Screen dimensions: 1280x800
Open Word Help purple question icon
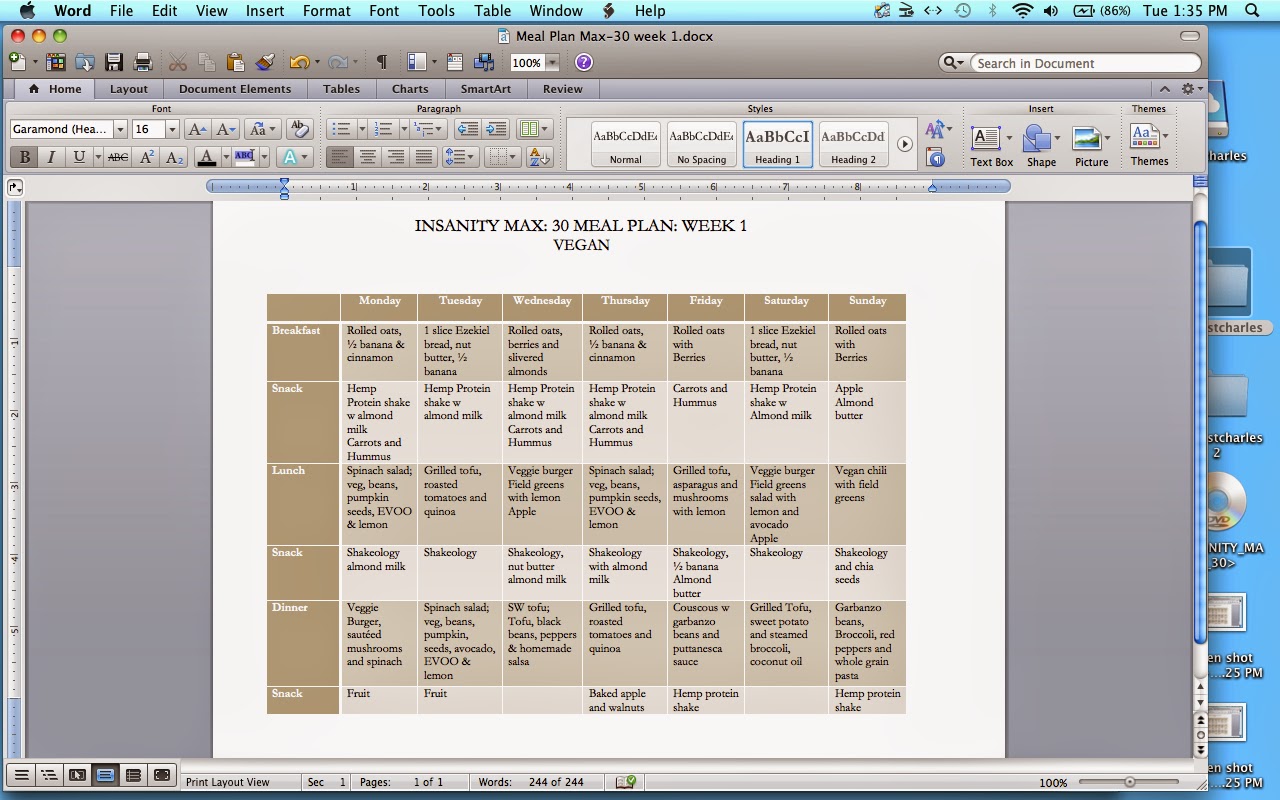point(584,62)
